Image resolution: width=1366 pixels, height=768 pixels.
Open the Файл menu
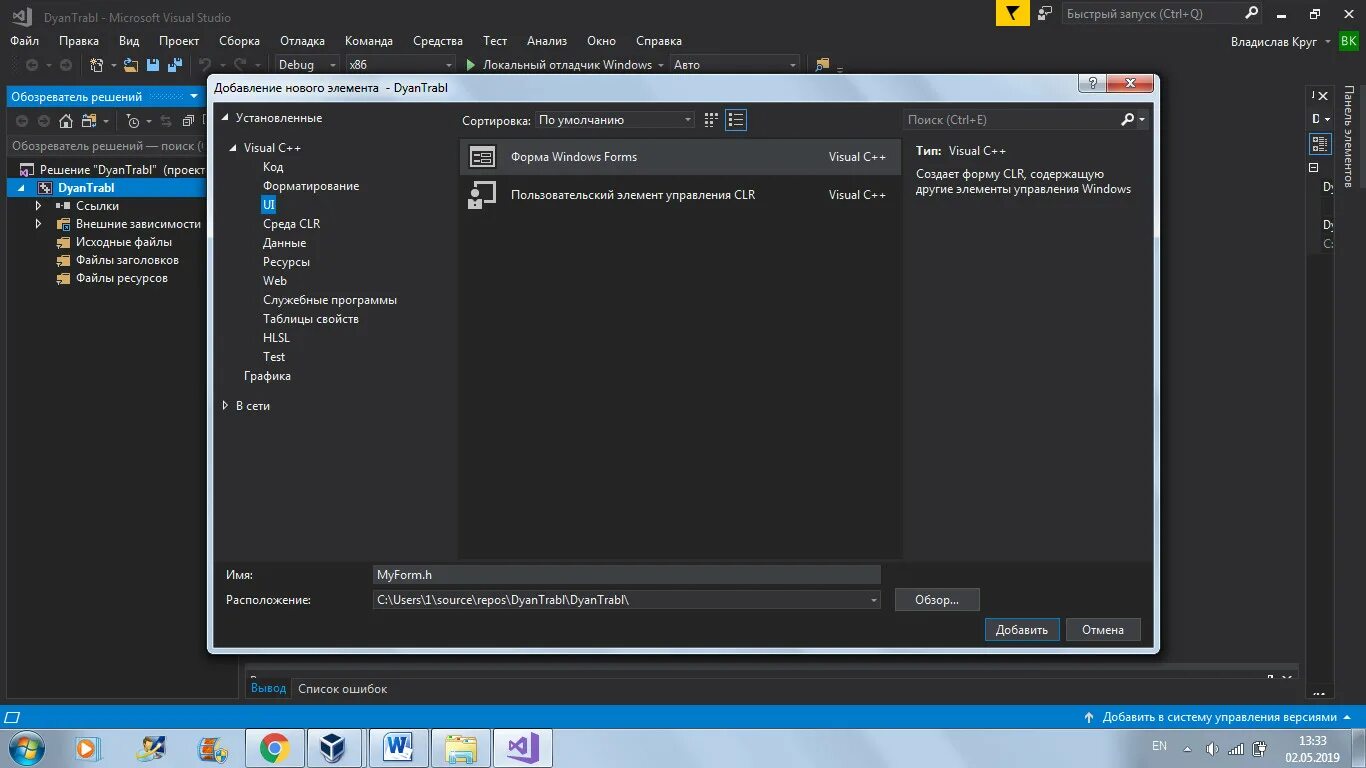point(25,41)
